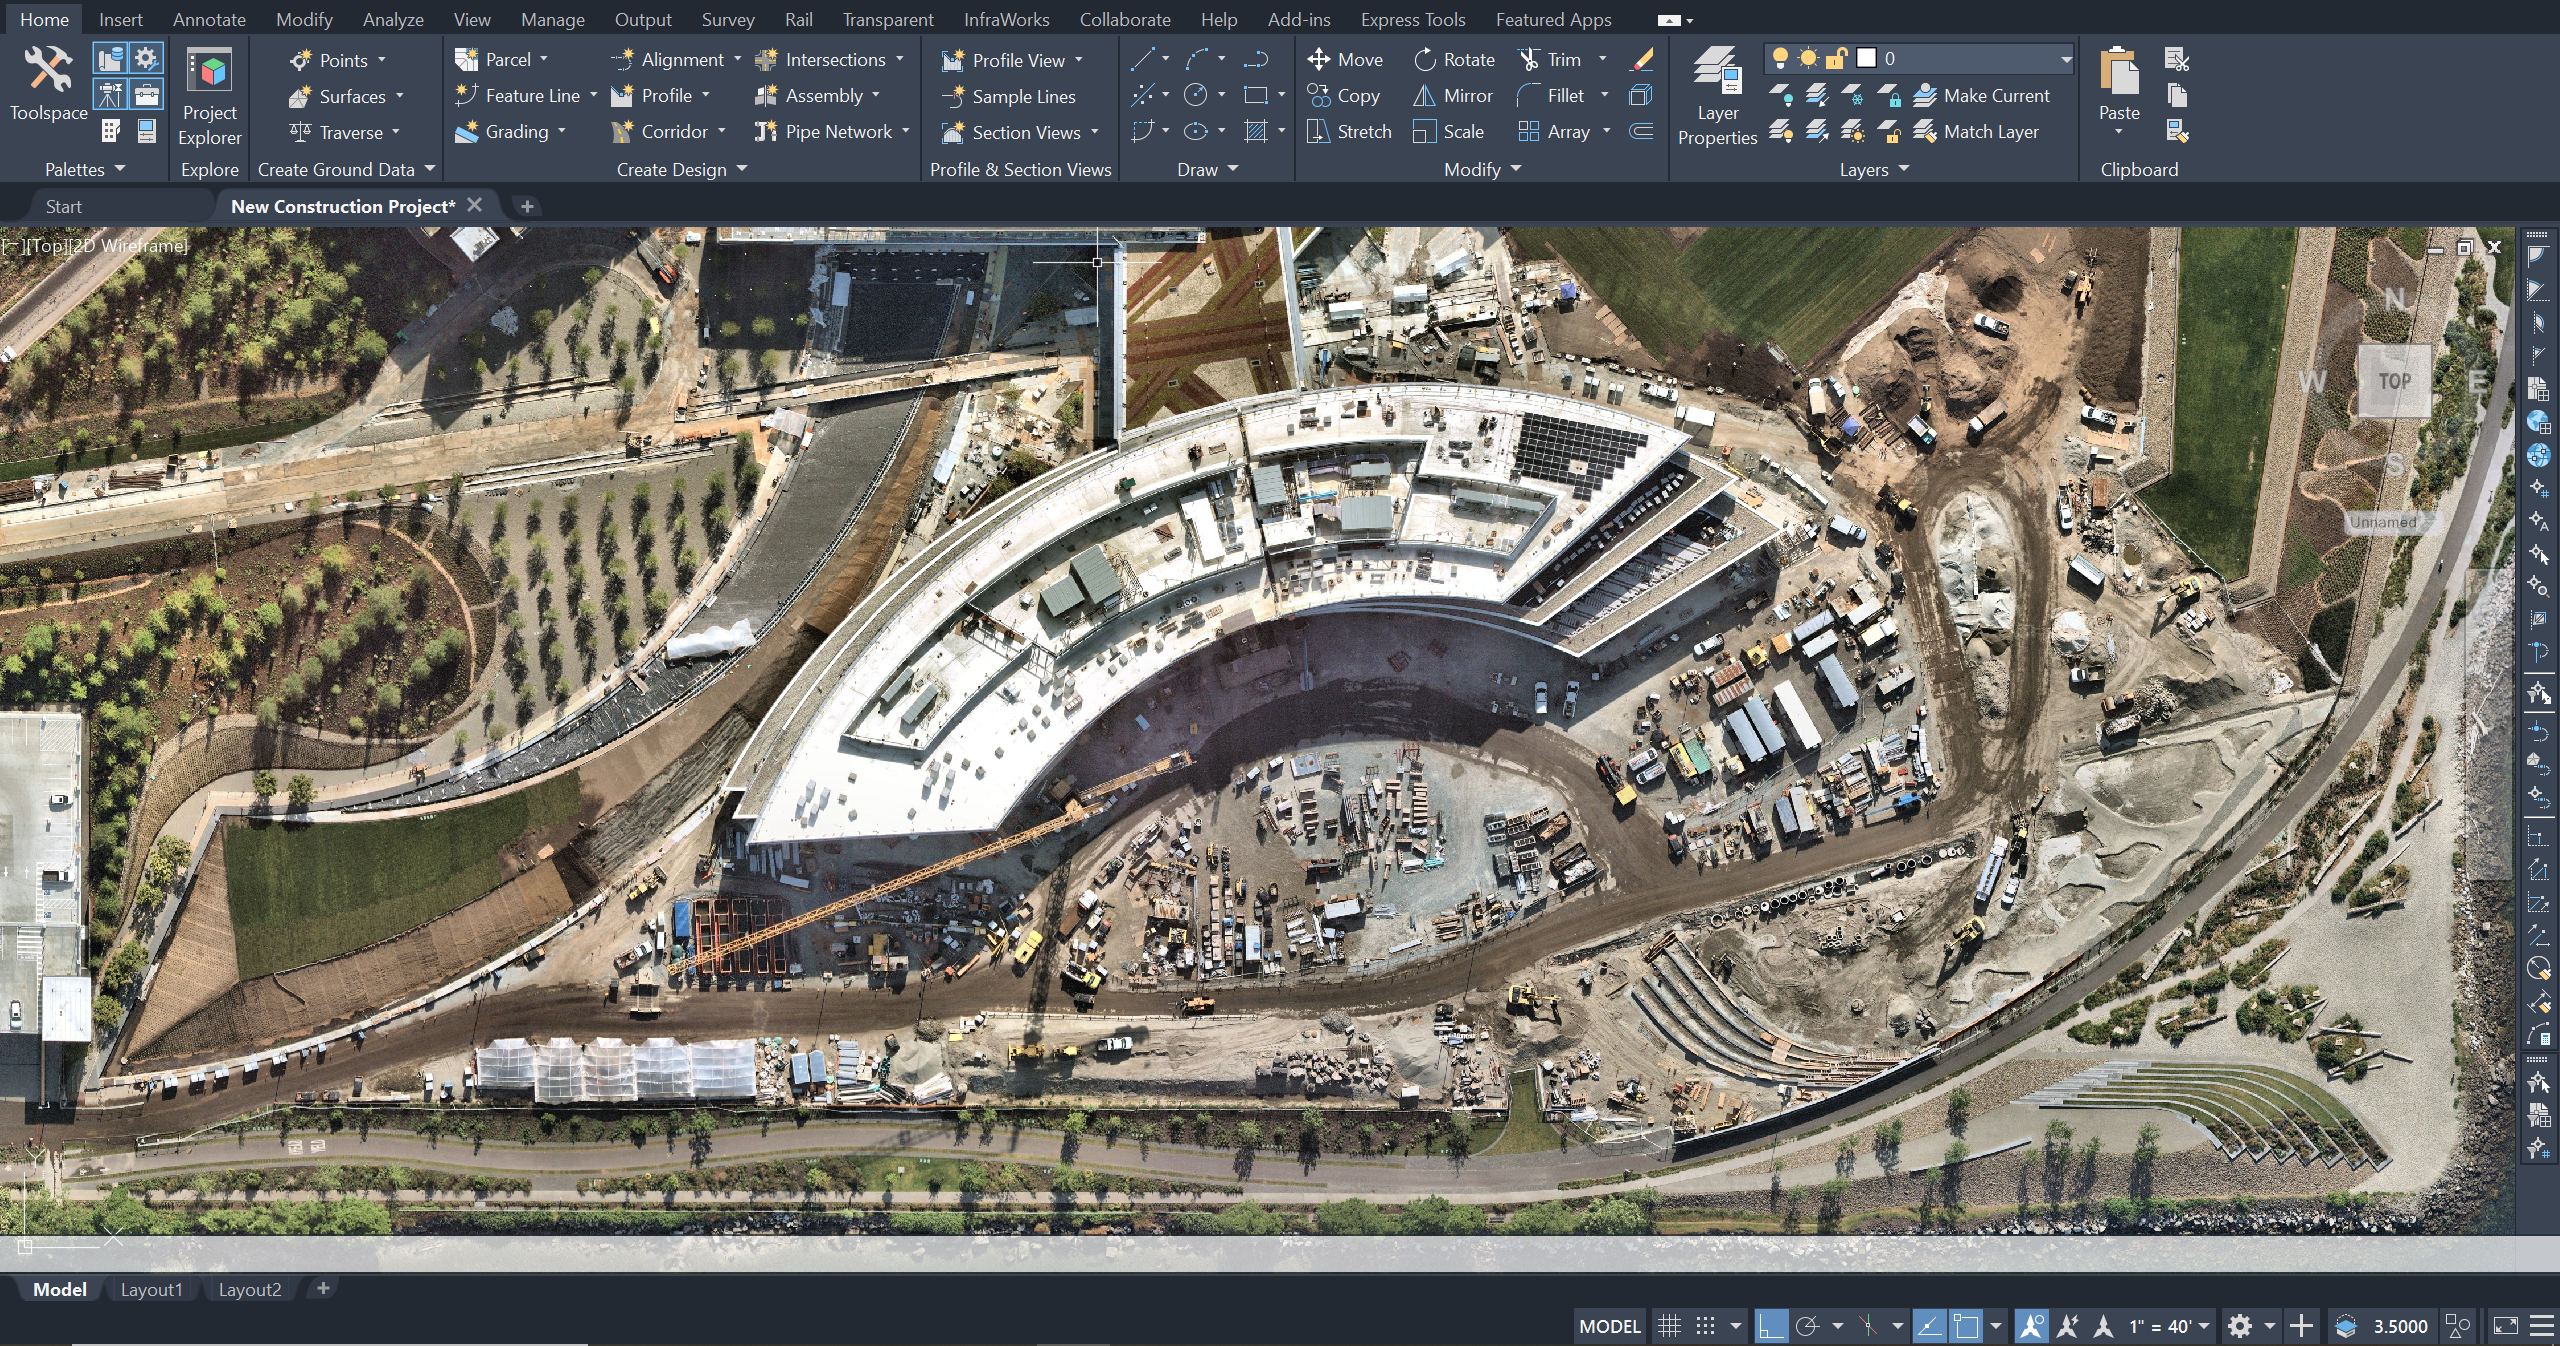Switch to the Insert ribbon tab
The width and height of the screenshot is (2560, 1346).
119,19
